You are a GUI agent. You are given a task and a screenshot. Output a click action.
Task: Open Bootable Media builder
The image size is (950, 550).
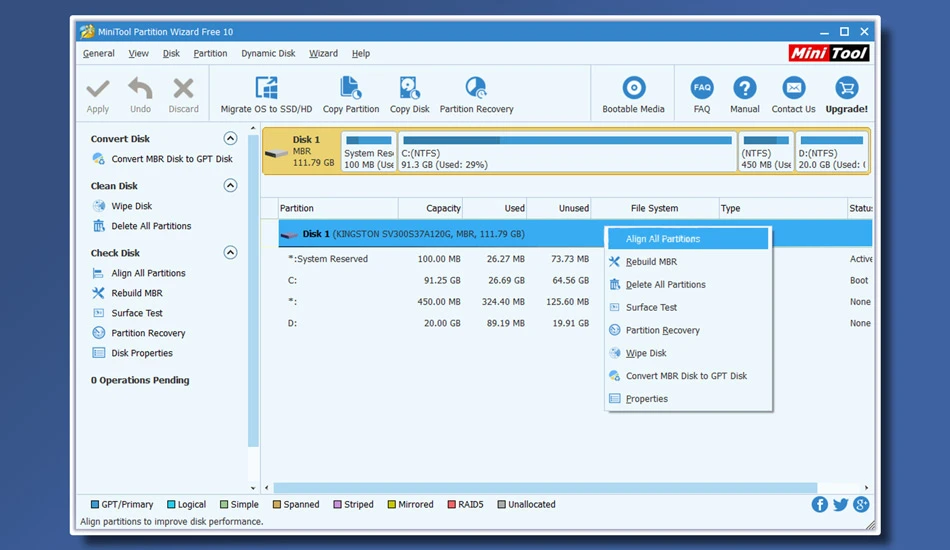point(633,94)
